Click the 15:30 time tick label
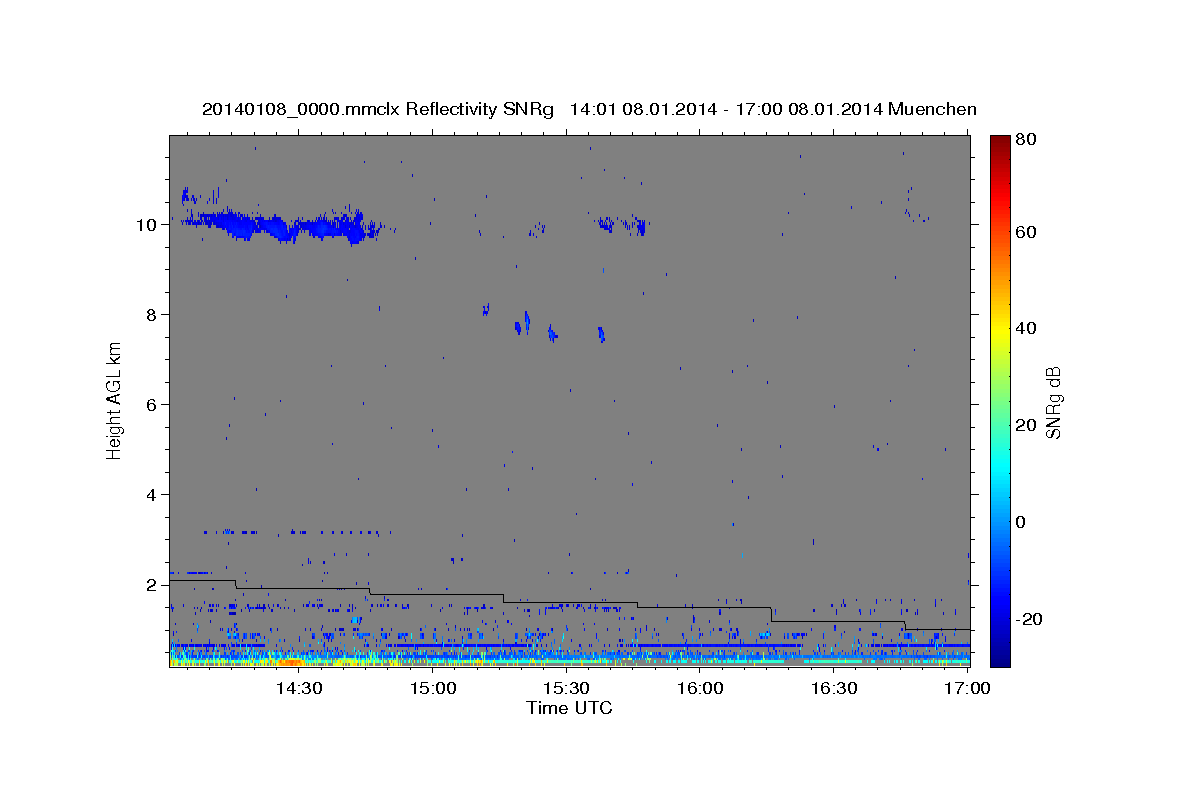 pyautogui.click(x=565, y=689)
